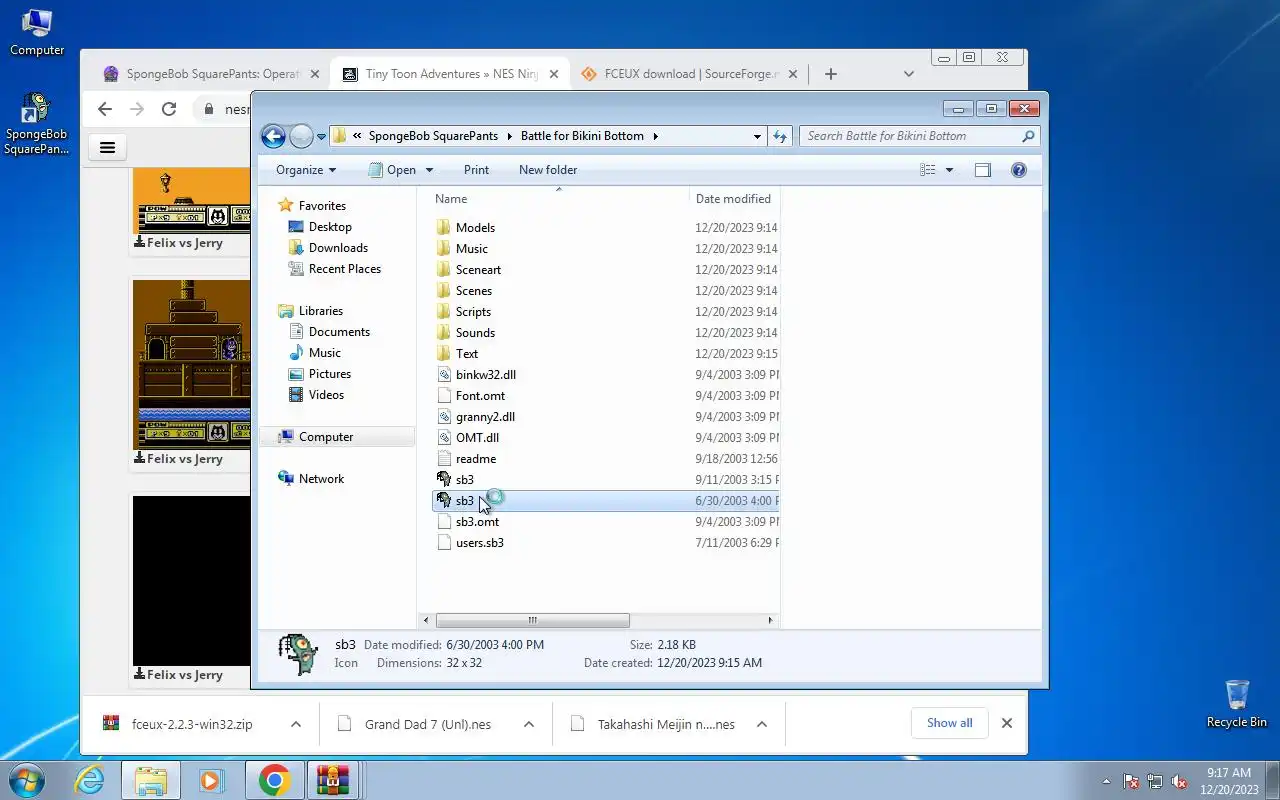The height and width of the screenshot is (800, 1280).
Task: Click Chrome's reload page button
Action: [x=169, y=109]
